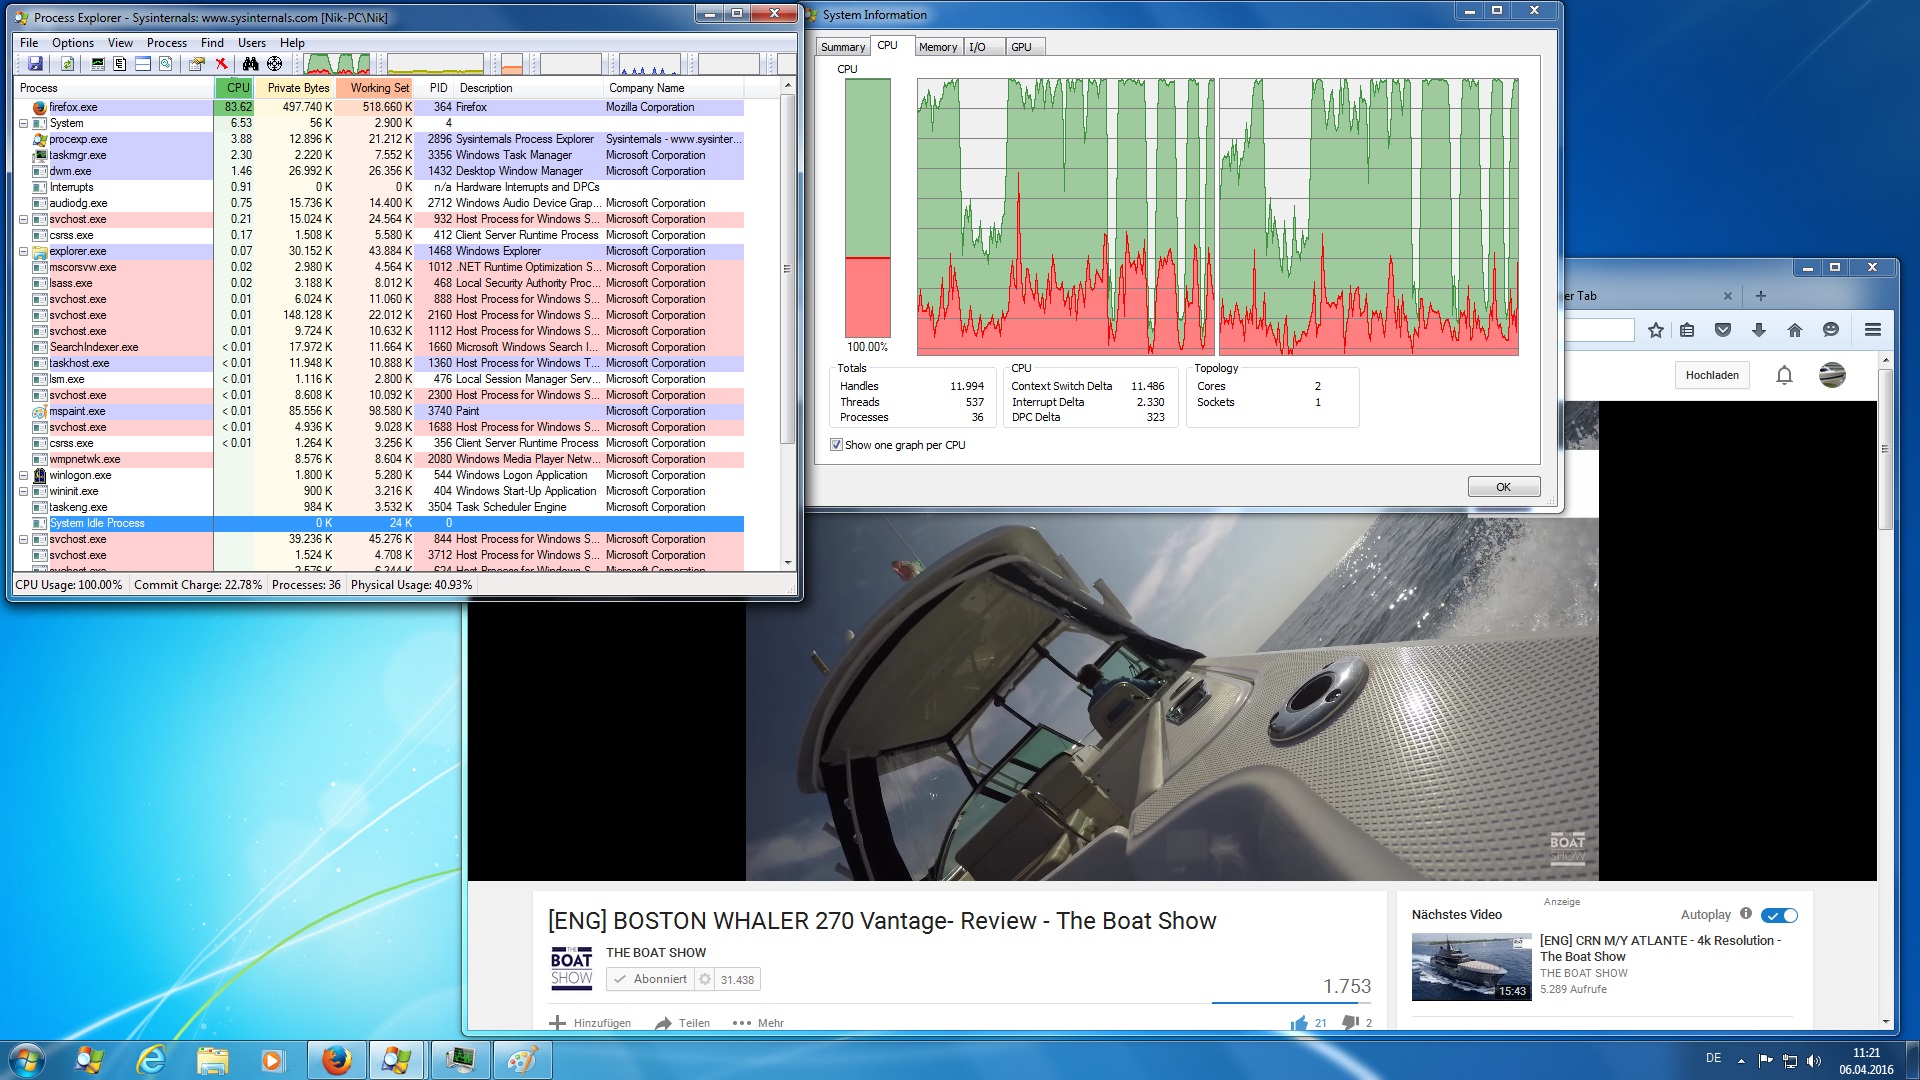Select the crosshair Find Window's Process icon
This screenshot has height=1080, width=1920.
tap(274, 64)
